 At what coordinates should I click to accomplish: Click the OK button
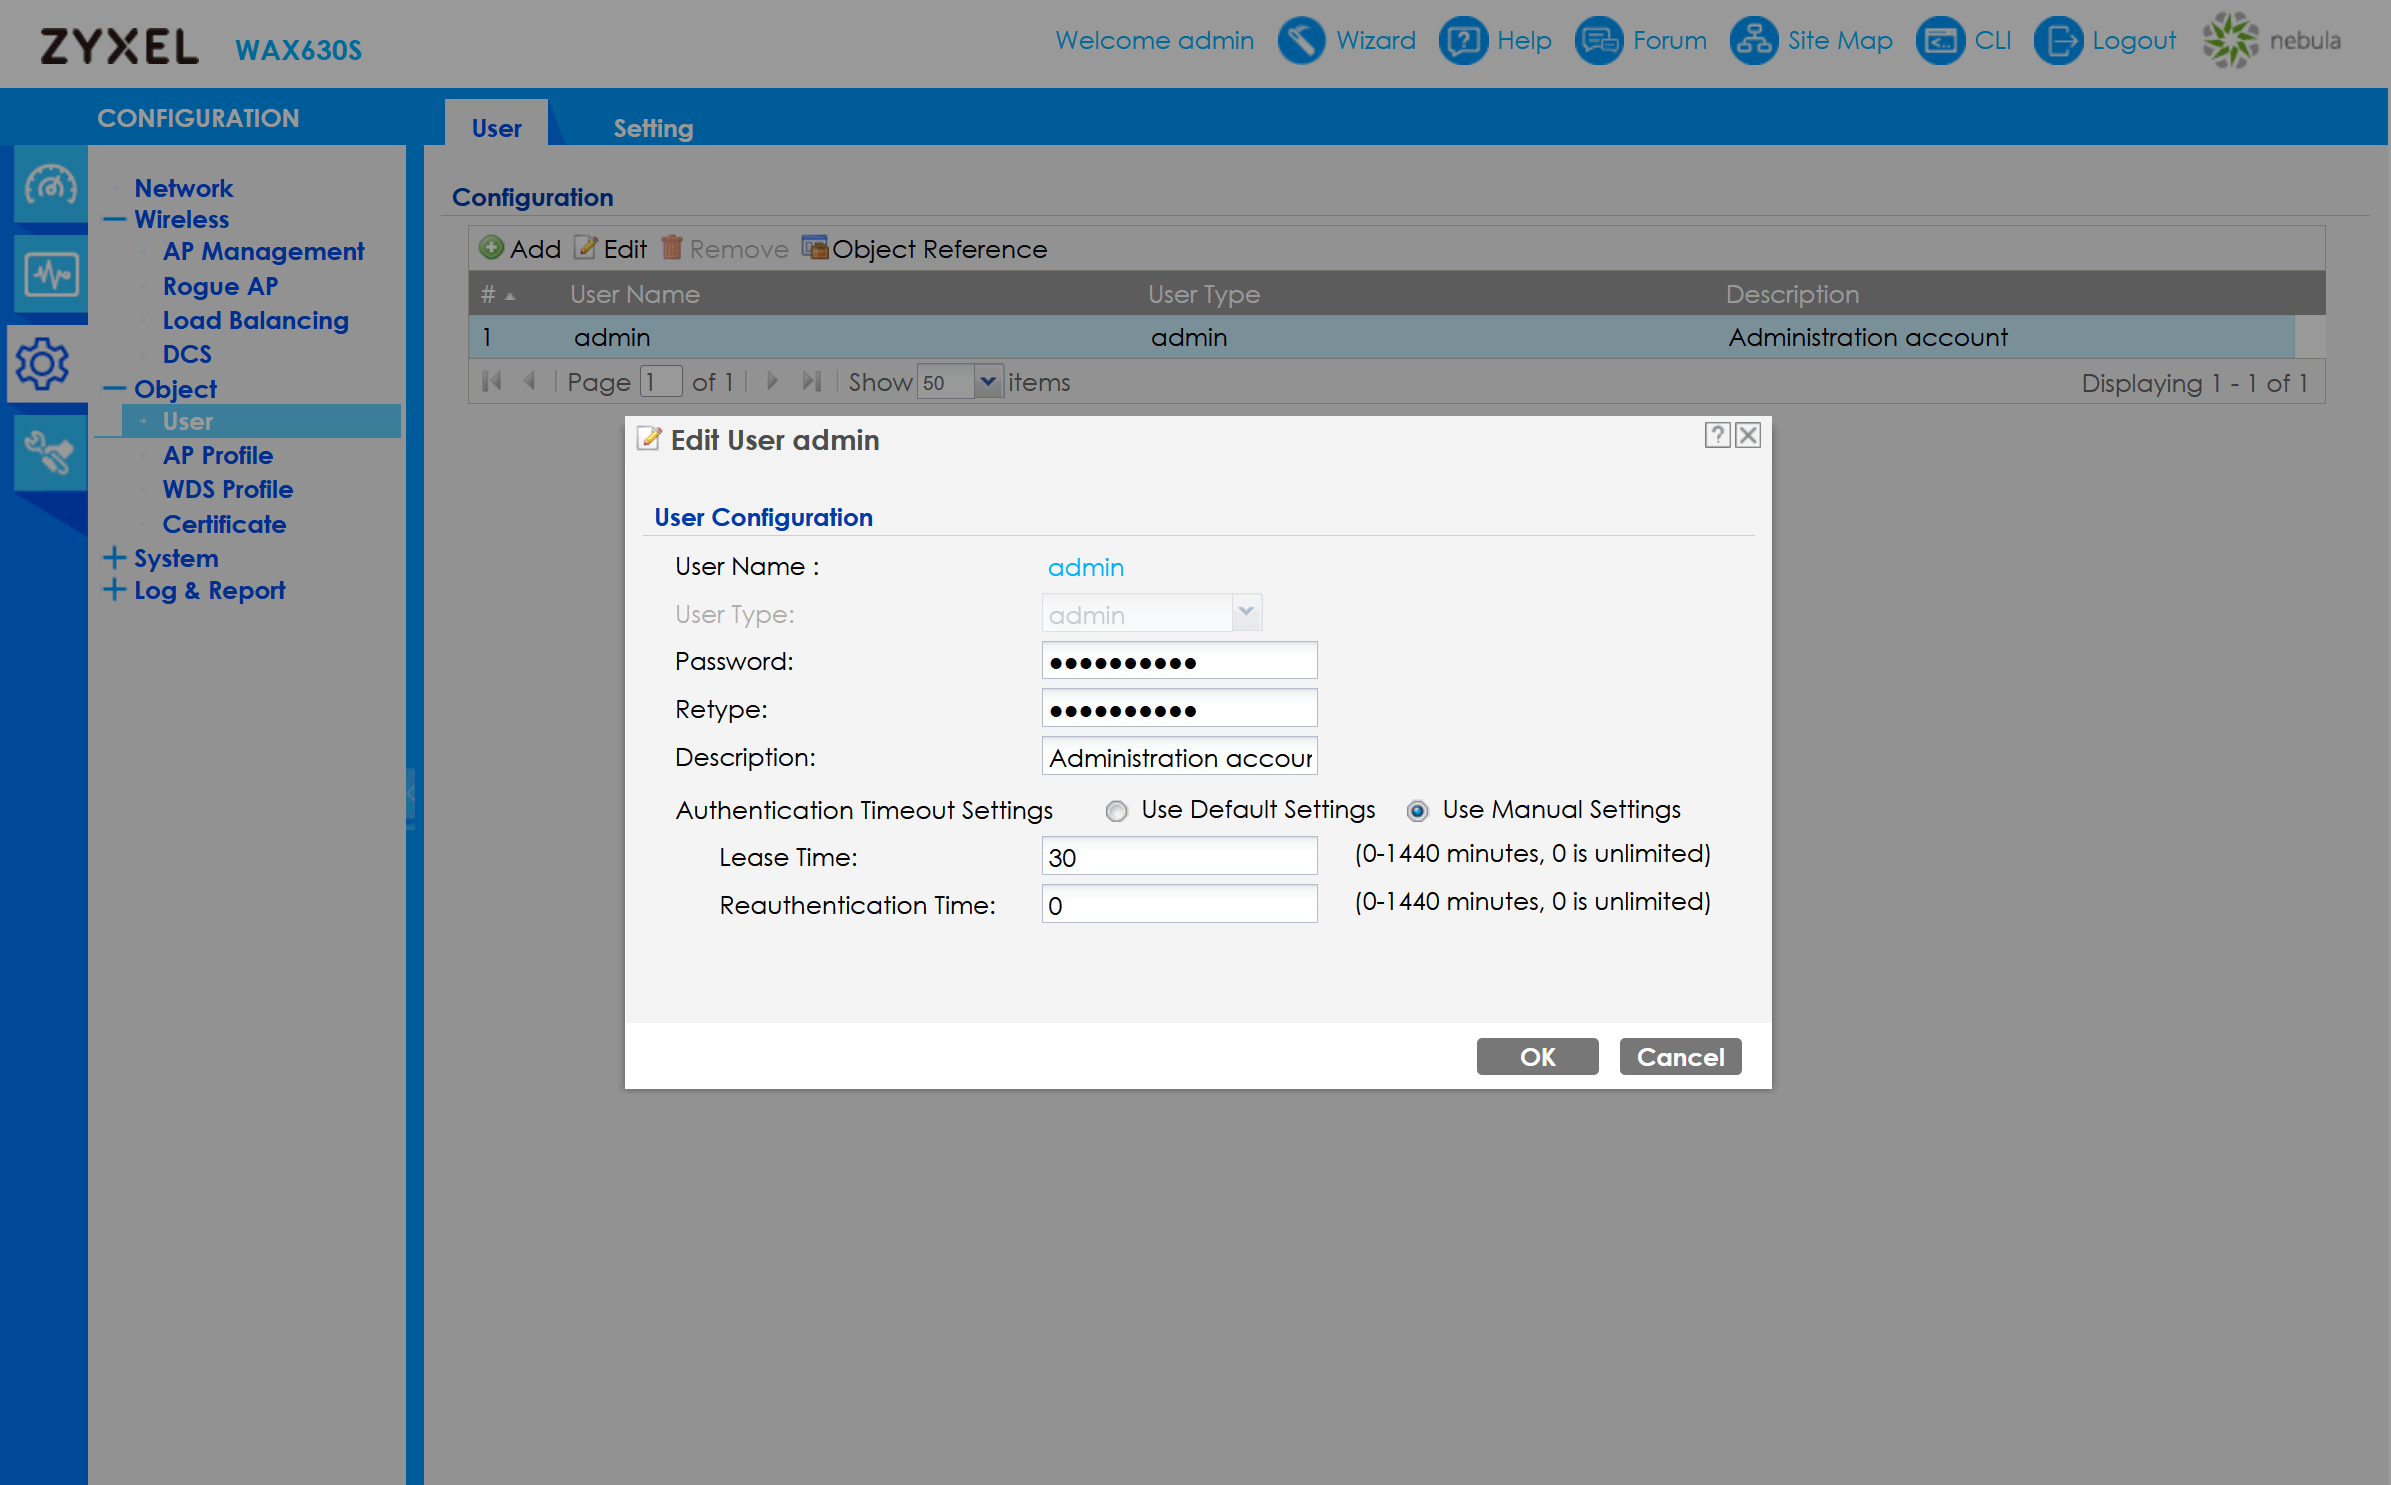point(1536,1057)
